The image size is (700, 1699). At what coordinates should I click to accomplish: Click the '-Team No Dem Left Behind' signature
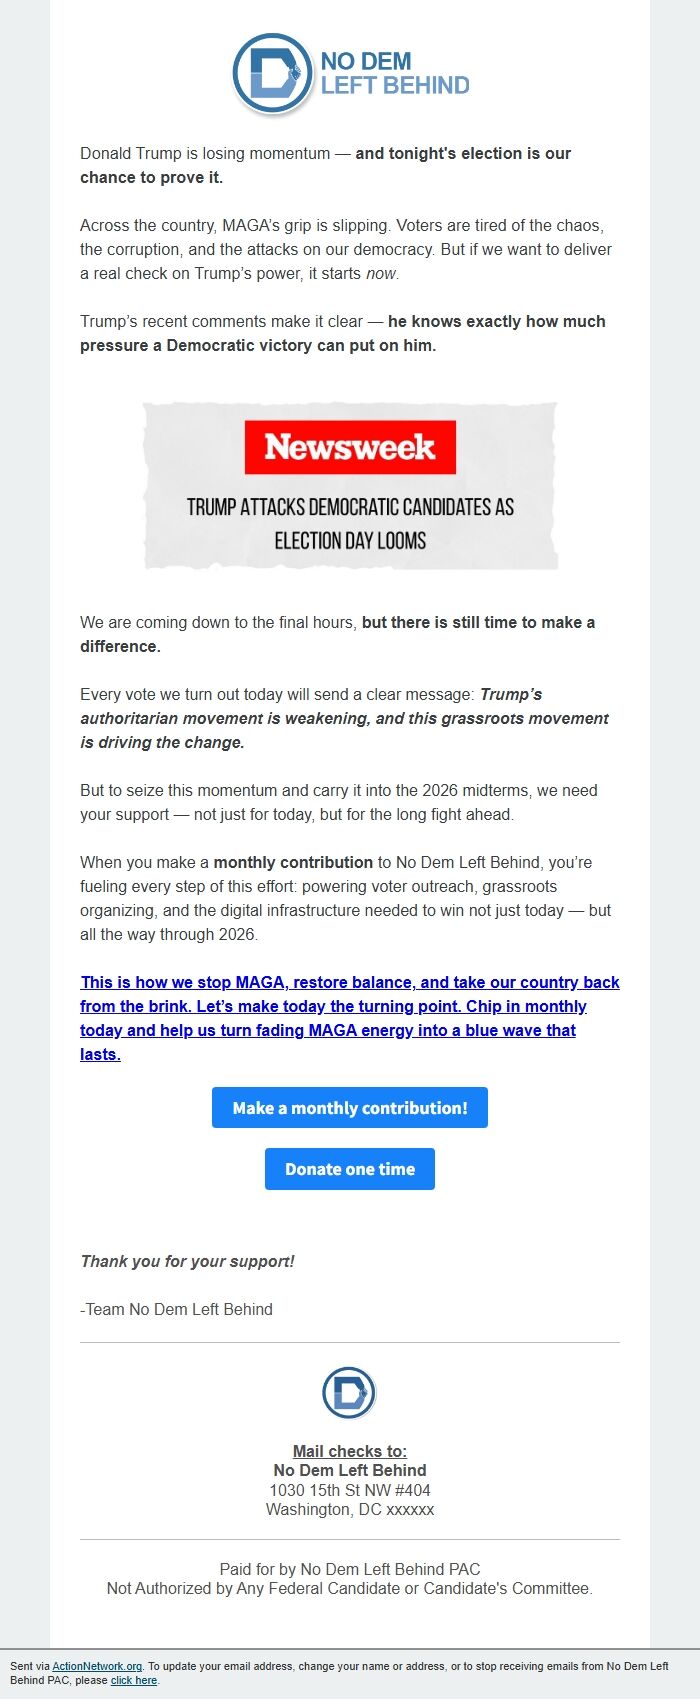coord(177,1309)
